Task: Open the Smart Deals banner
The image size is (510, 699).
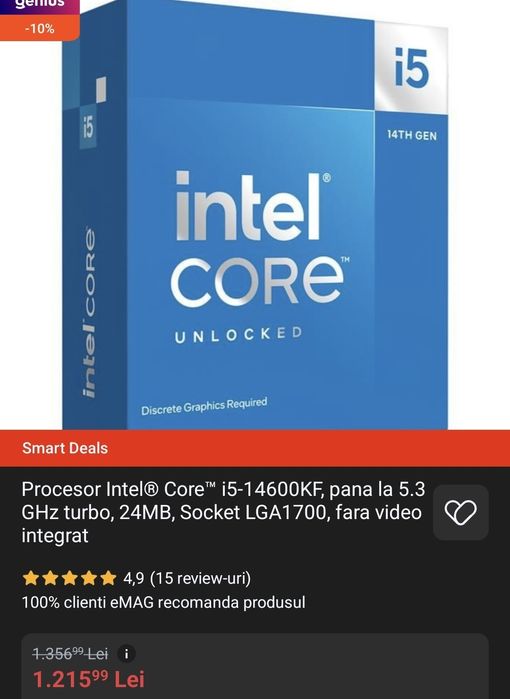Action: tap(255, 448)
